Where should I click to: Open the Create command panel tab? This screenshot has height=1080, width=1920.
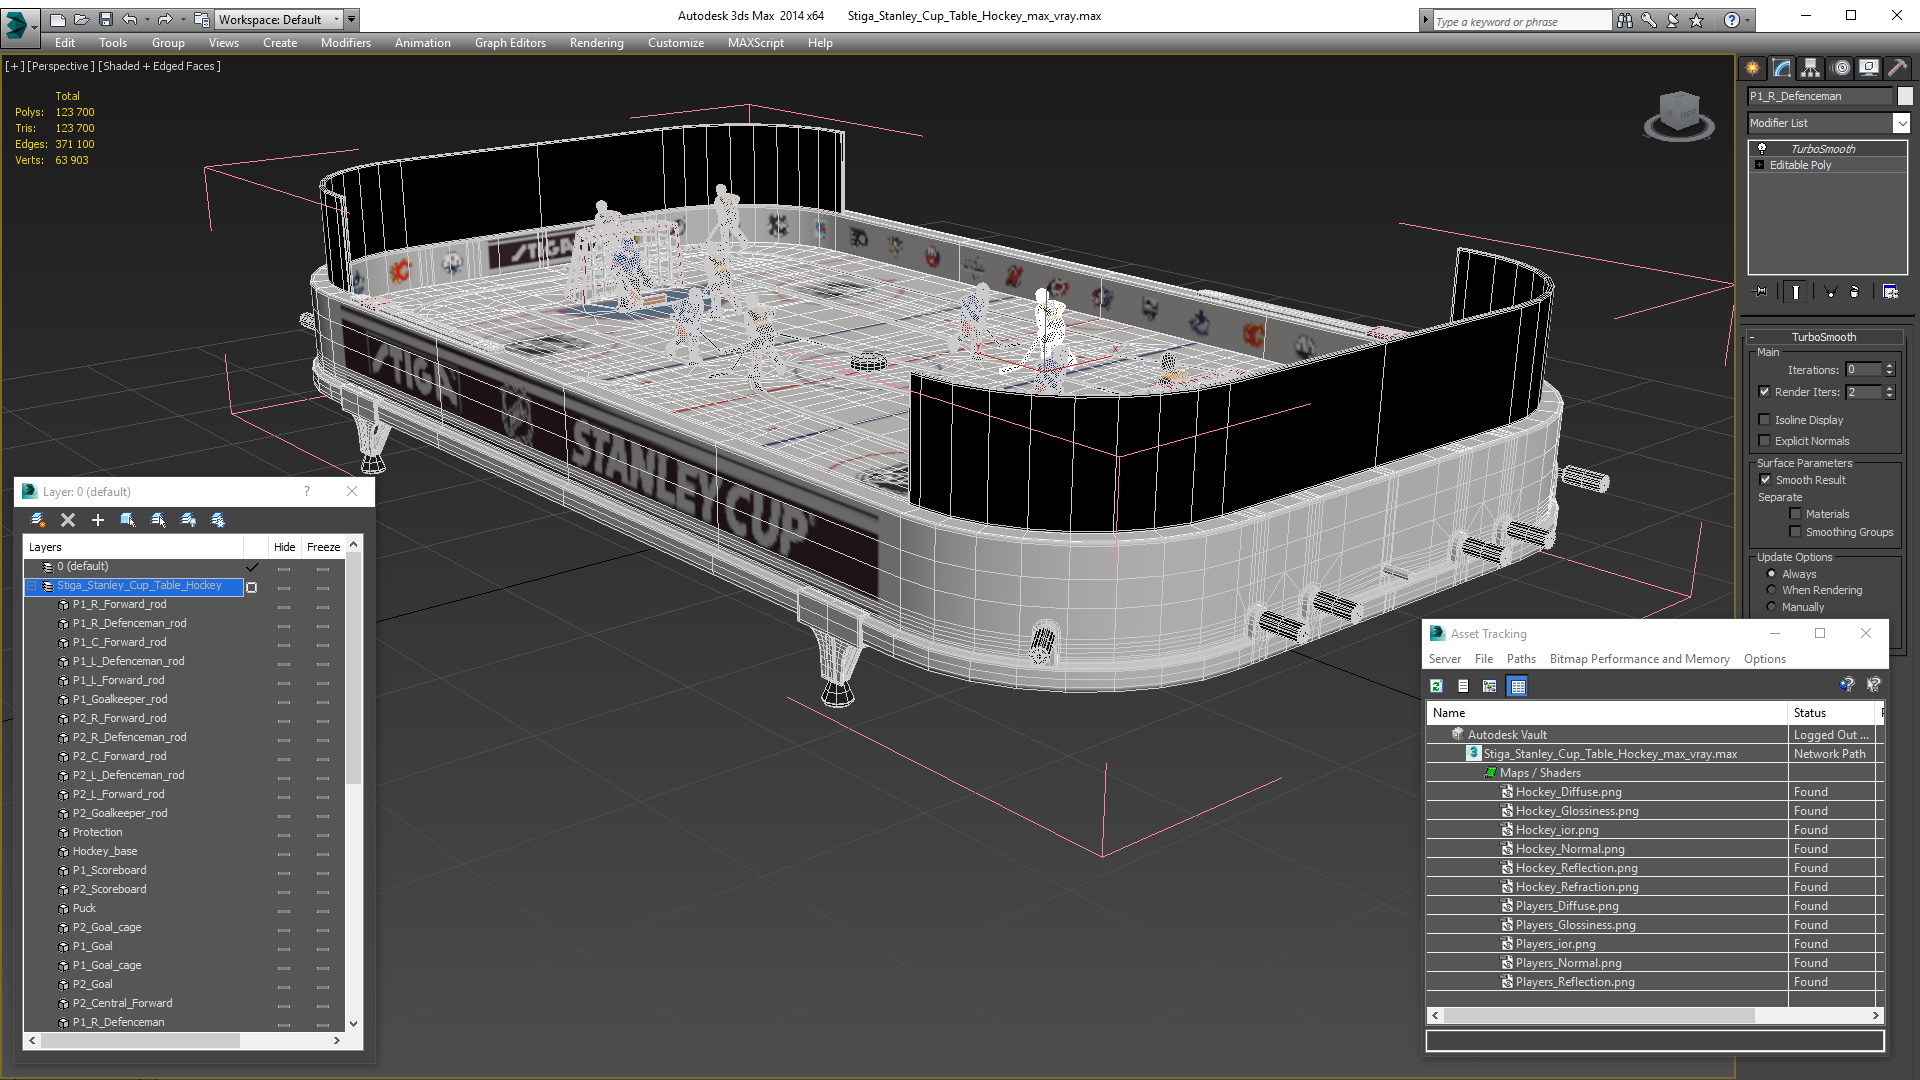click(x=1752, y=68)
